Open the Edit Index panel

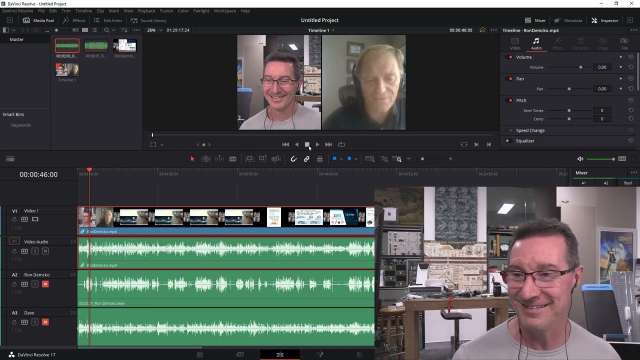108,20
